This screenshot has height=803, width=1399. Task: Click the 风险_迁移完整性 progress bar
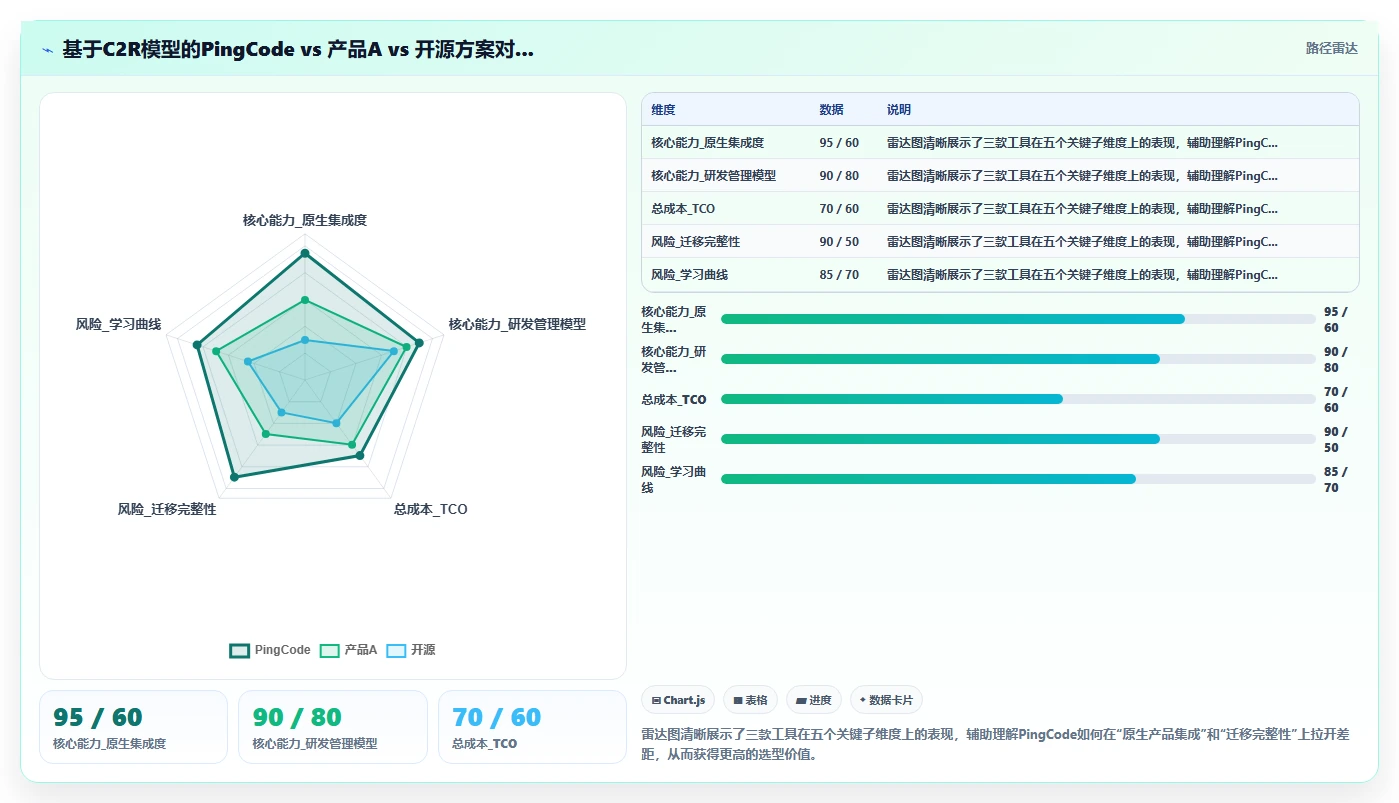click(1018, 439)
